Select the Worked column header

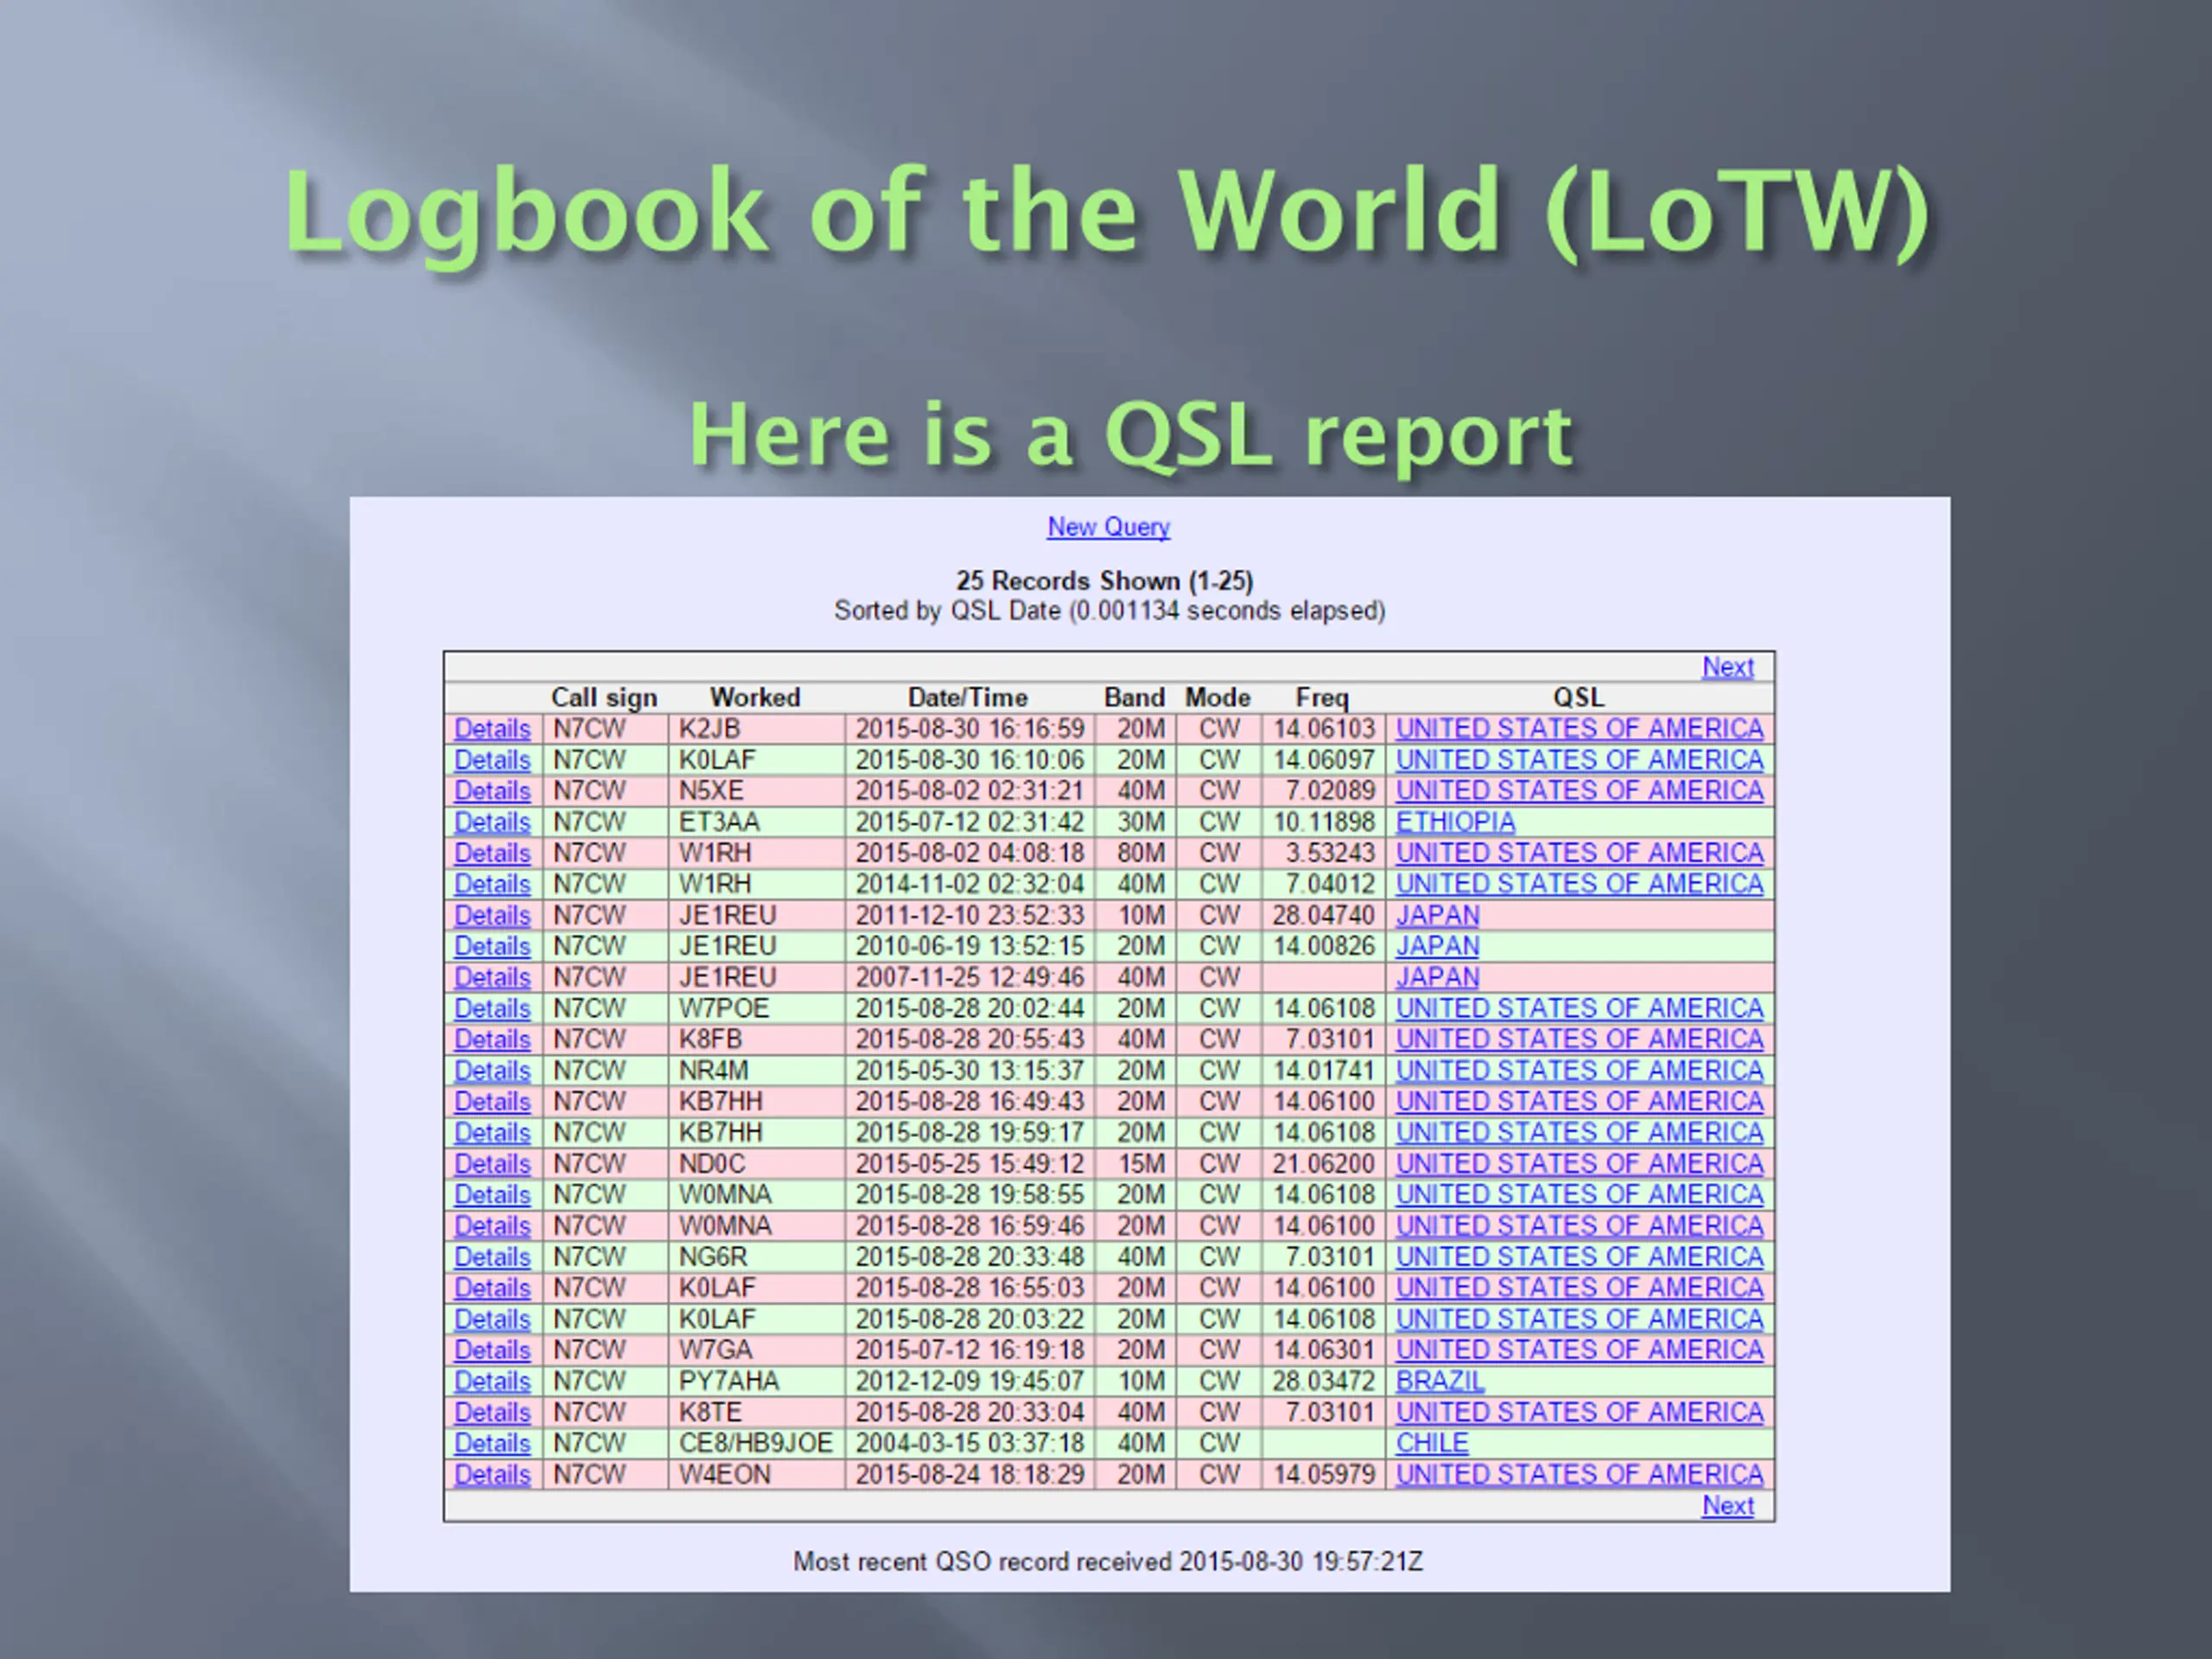pyautogui.click(x=755, y=698)
